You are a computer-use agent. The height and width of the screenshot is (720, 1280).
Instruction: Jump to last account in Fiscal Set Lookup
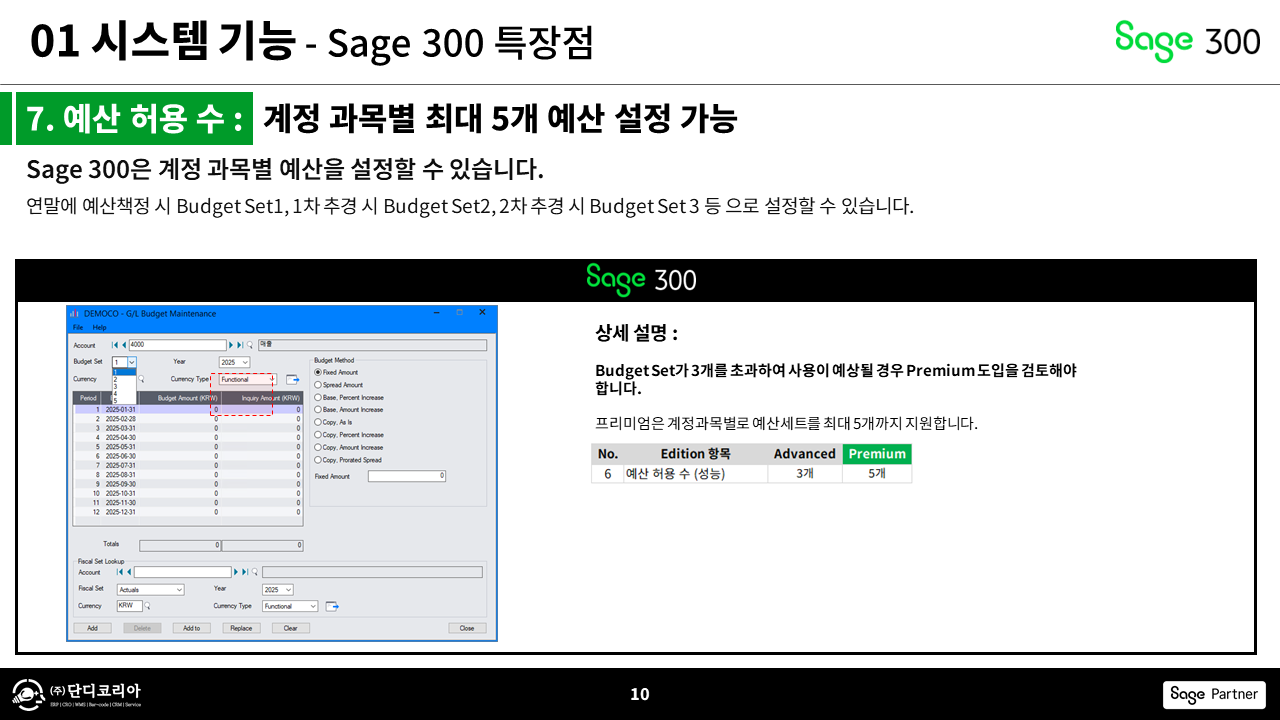tap(245, 572)
